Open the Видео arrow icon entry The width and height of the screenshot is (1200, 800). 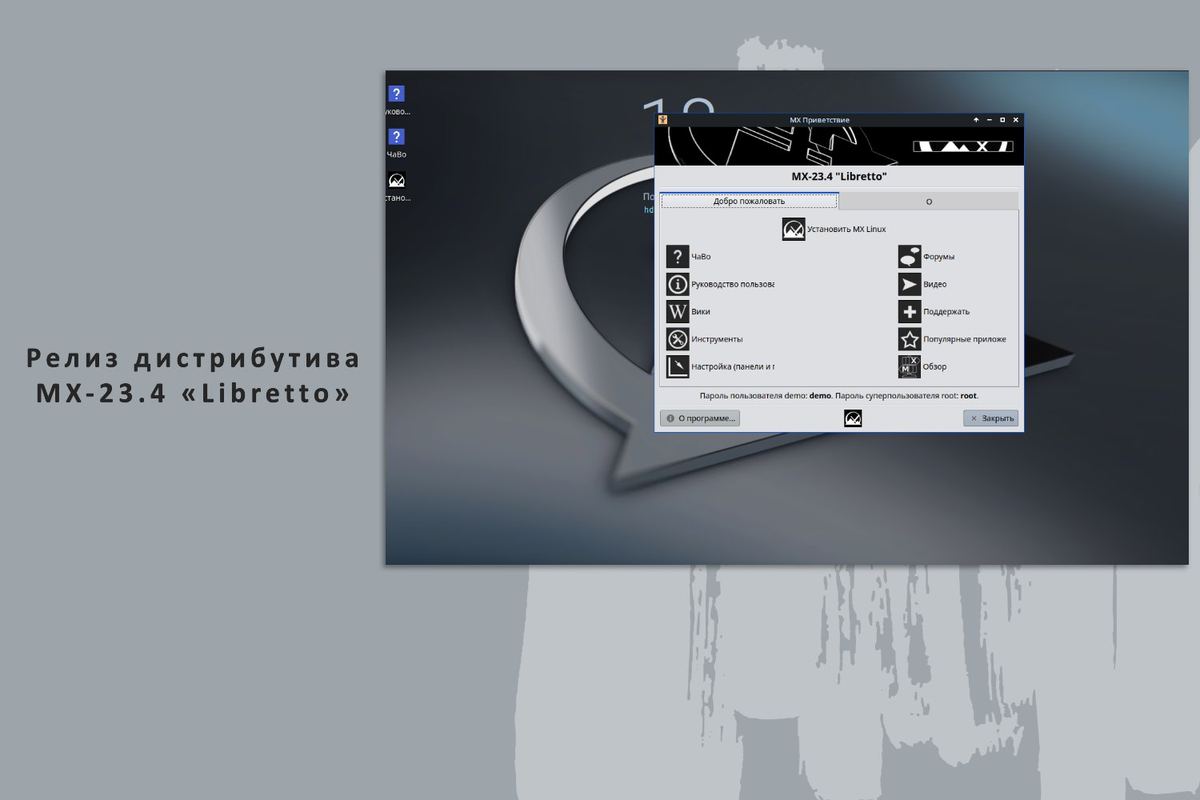[922, 284]
